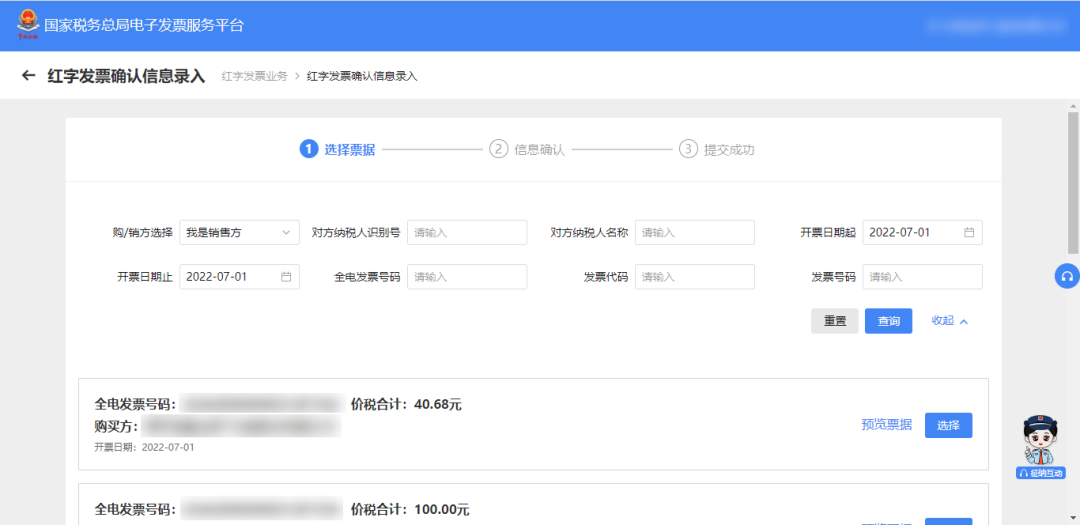The height and width of the screenshot is (525, 1080).
Task: Click the 开票日期止 date field
Action: click(x=239, y=277)
